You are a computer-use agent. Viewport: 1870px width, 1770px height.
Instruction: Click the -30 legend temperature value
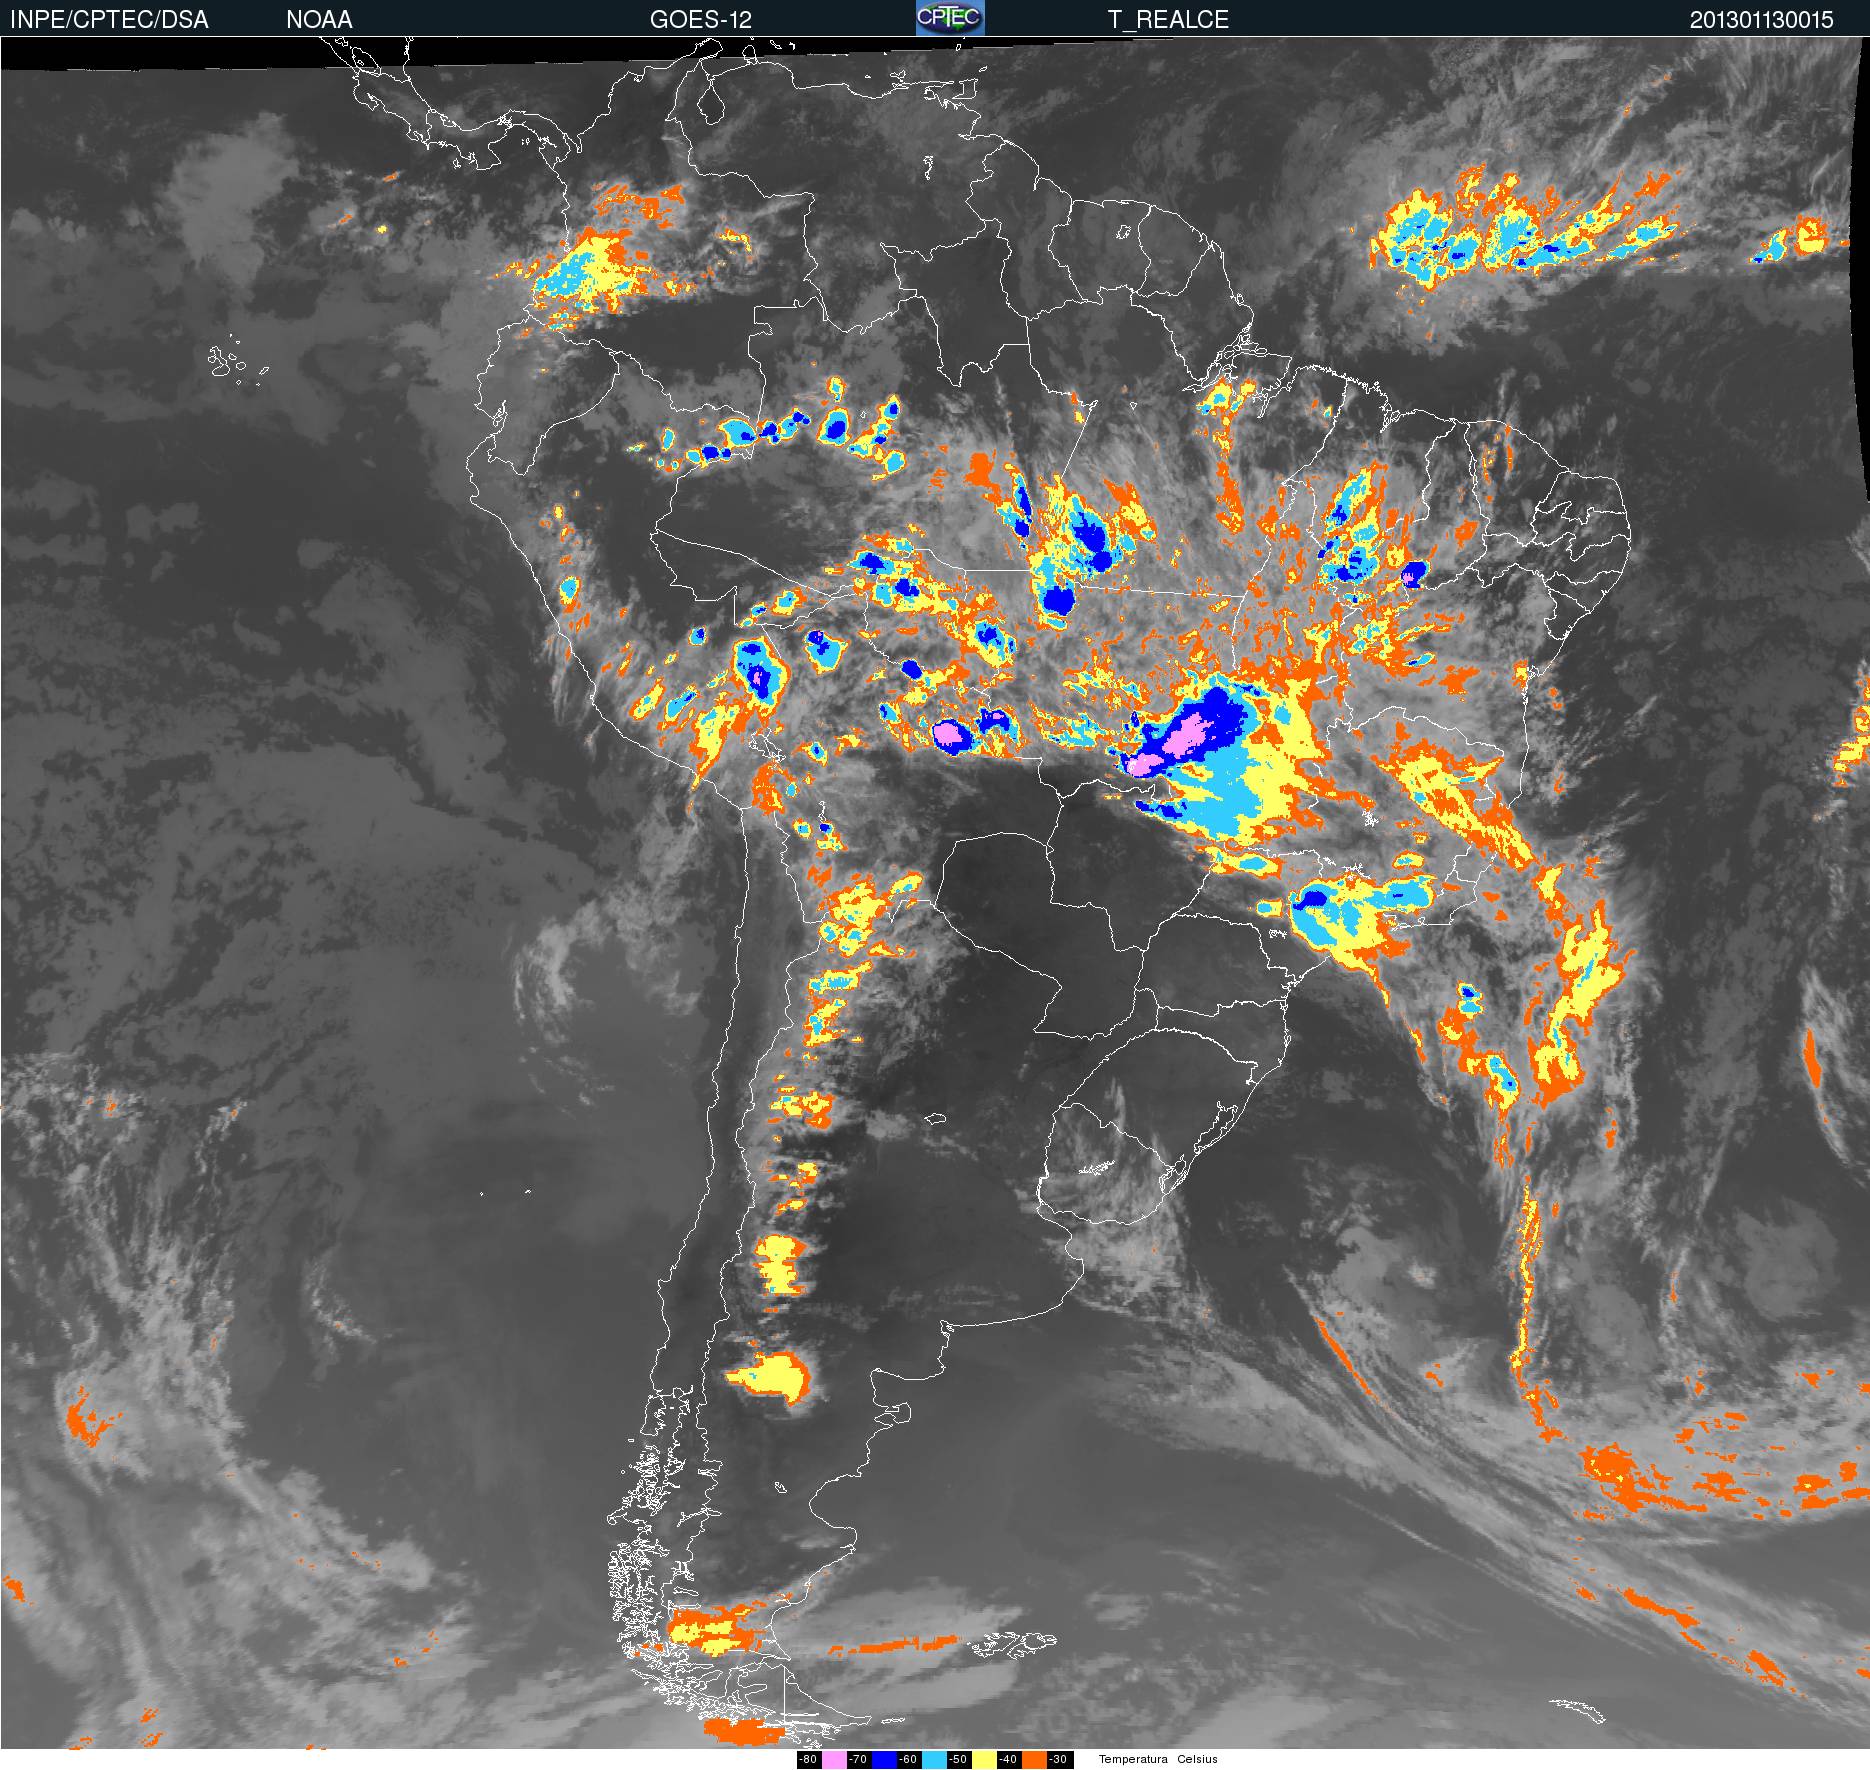(1060, 1759)
